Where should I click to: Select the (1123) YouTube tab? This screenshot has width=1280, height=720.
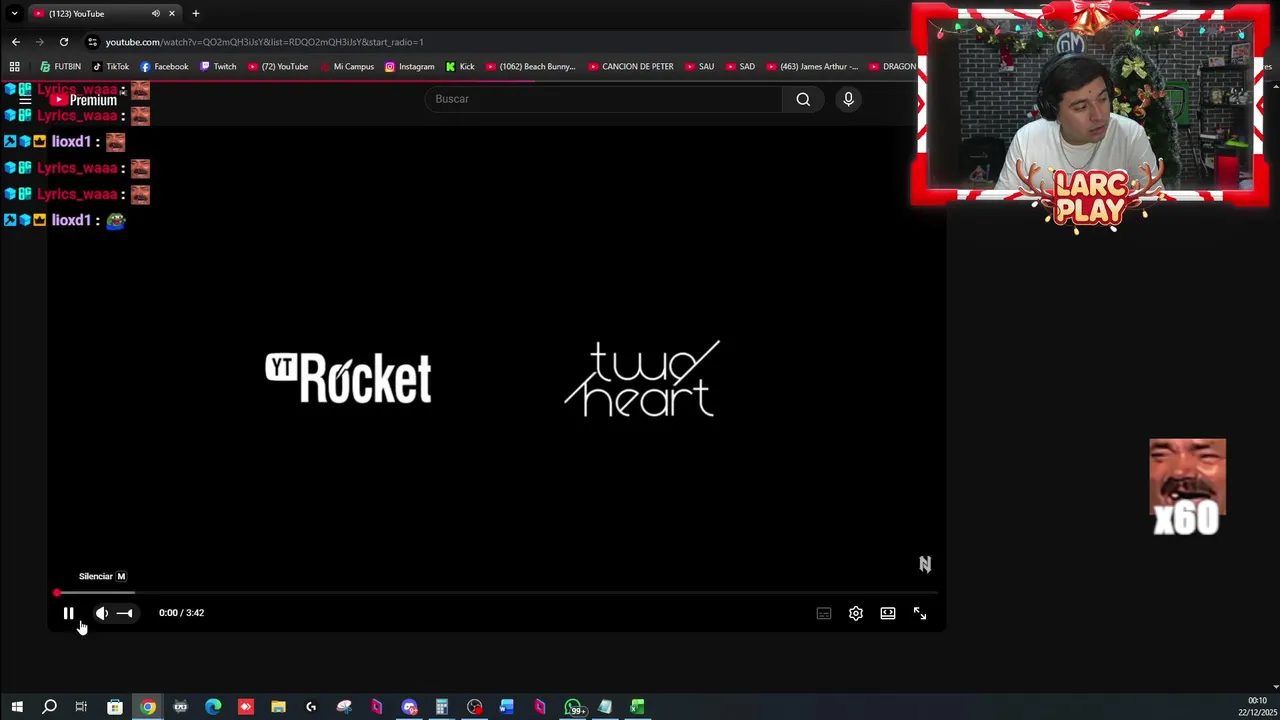(92, 14)
